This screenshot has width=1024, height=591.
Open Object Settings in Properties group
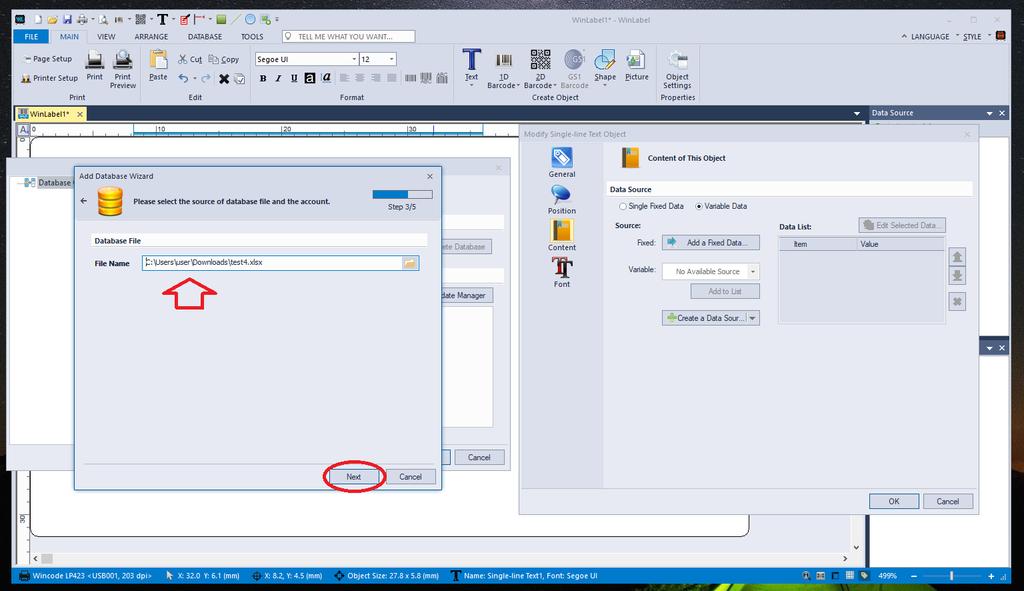pos(677,70)
